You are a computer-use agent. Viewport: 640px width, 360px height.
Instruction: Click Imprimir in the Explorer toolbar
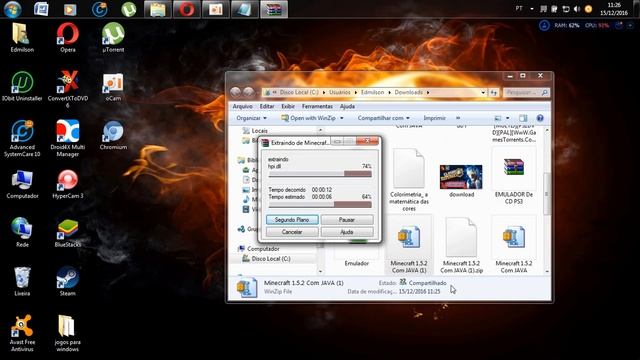click(x=434, y=118)
